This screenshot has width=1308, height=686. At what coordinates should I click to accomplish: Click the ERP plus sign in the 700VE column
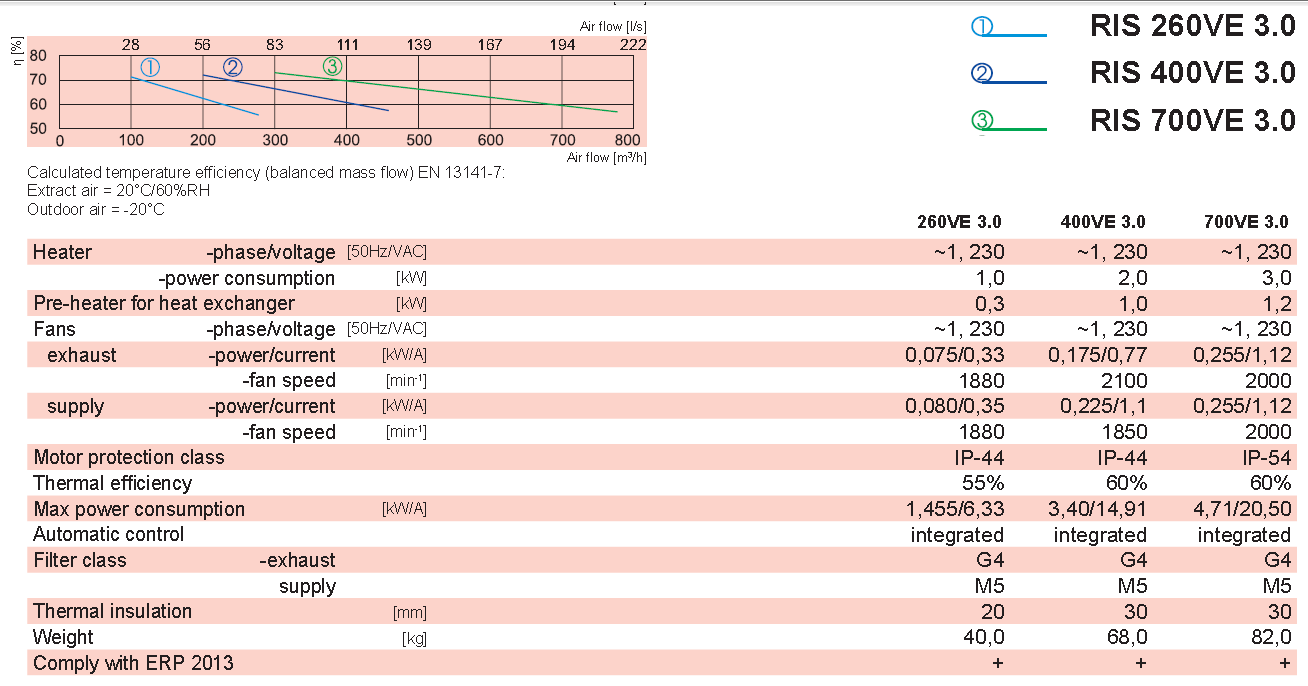[1285, 663]
